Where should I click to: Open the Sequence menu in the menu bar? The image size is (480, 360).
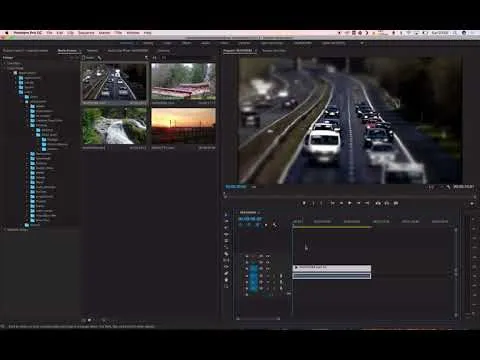(x=86, y=33)
